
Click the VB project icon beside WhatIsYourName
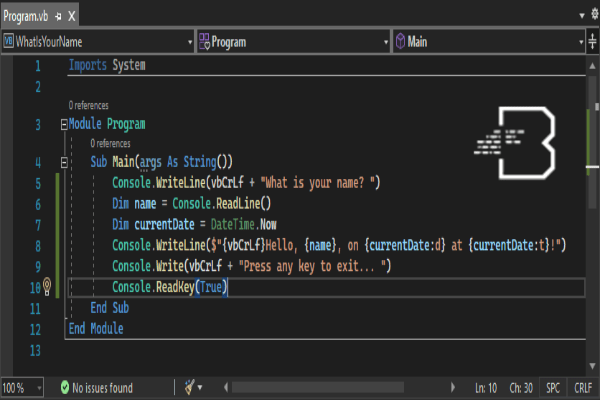[x=8, y=41]
